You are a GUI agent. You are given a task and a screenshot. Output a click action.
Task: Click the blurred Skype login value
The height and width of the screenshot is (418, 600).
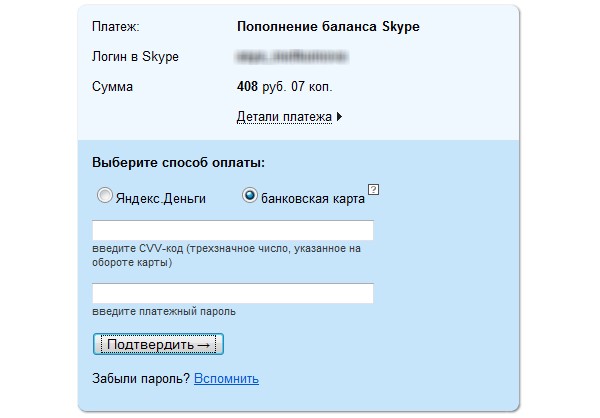point(292,57)
